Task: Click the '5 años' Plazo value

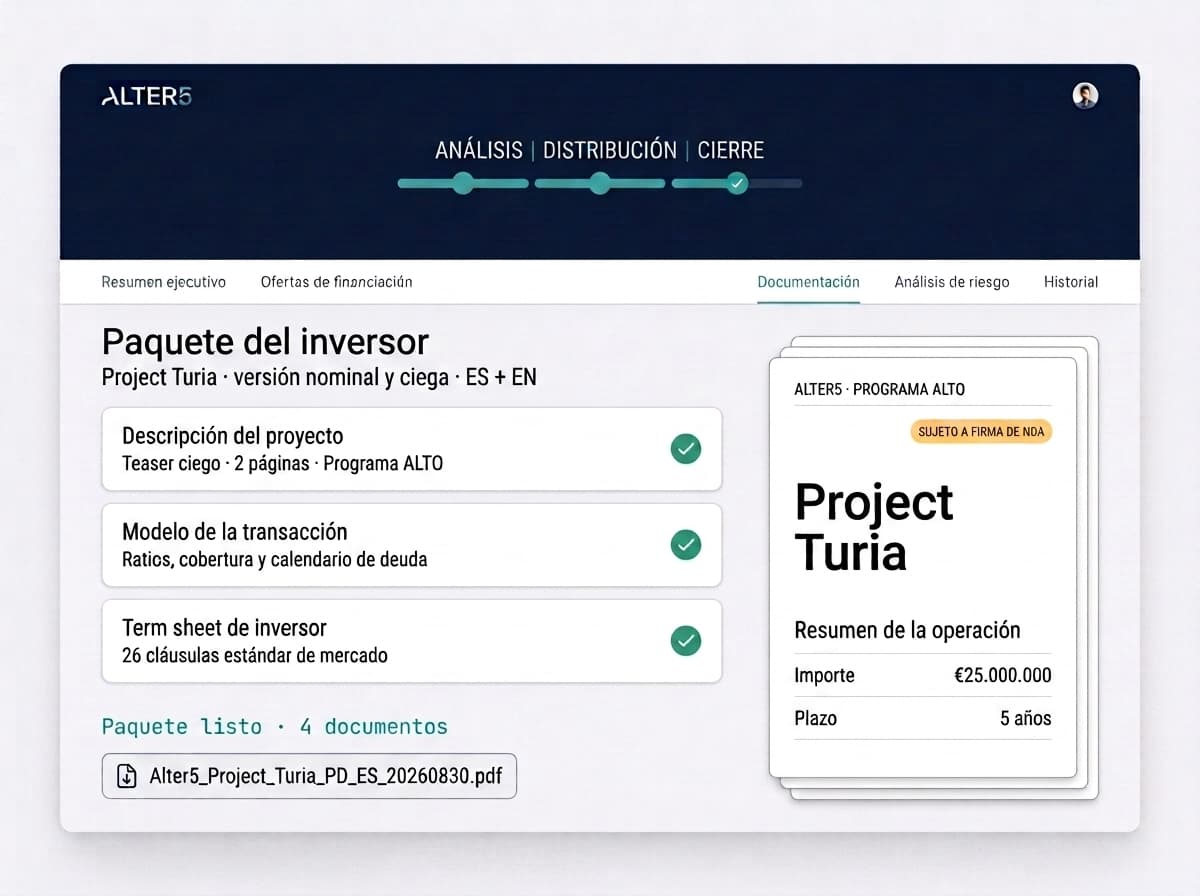Action: coord(1026,718)
